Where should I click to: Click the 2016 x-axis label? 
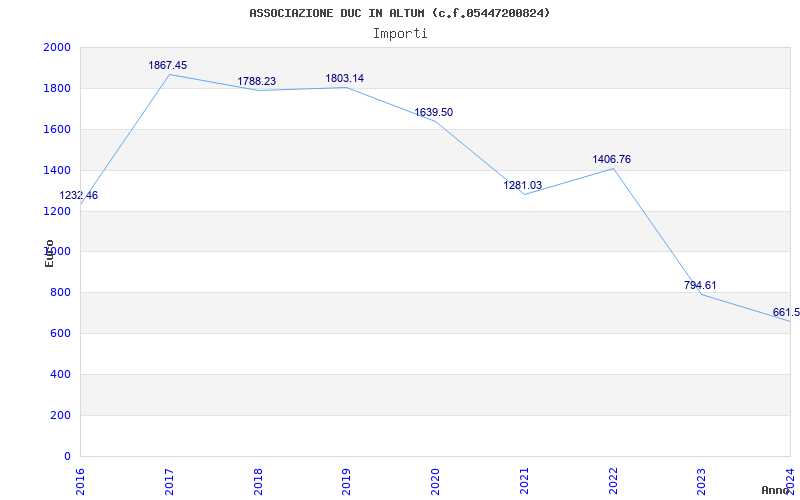(x=80, y=482)
